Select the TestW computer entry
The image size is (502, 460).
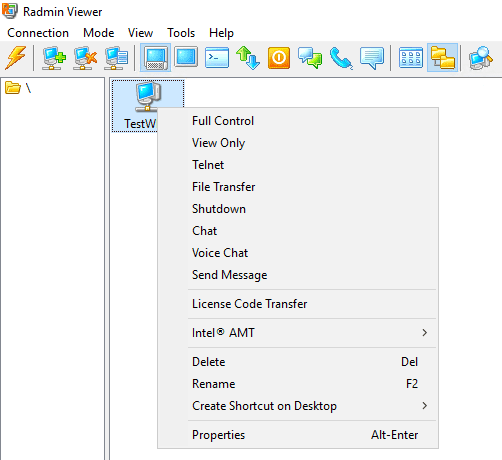click(x=148, y=106)
